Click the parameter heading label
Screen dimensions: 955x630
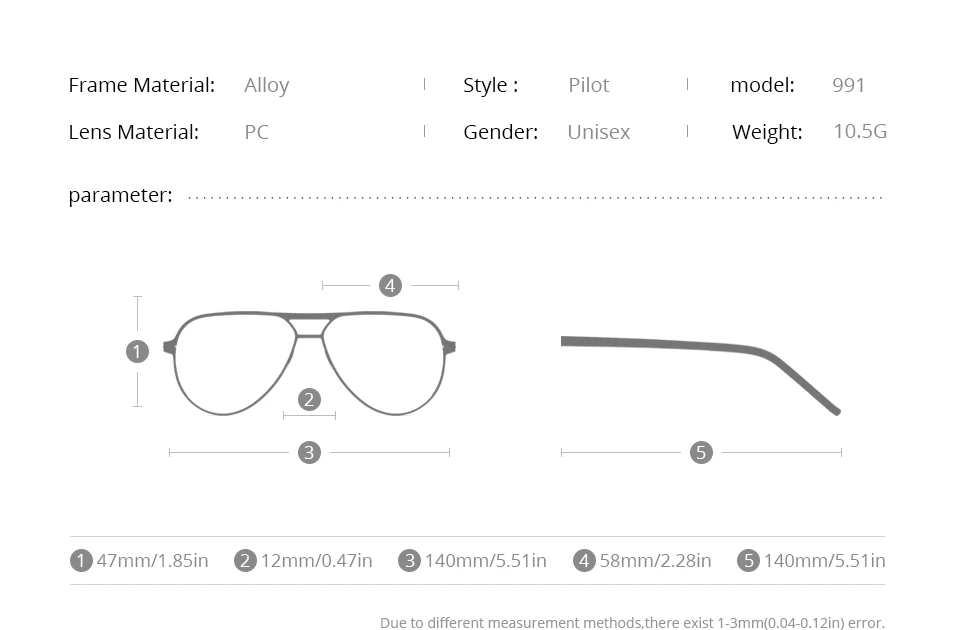click(121, 196)
